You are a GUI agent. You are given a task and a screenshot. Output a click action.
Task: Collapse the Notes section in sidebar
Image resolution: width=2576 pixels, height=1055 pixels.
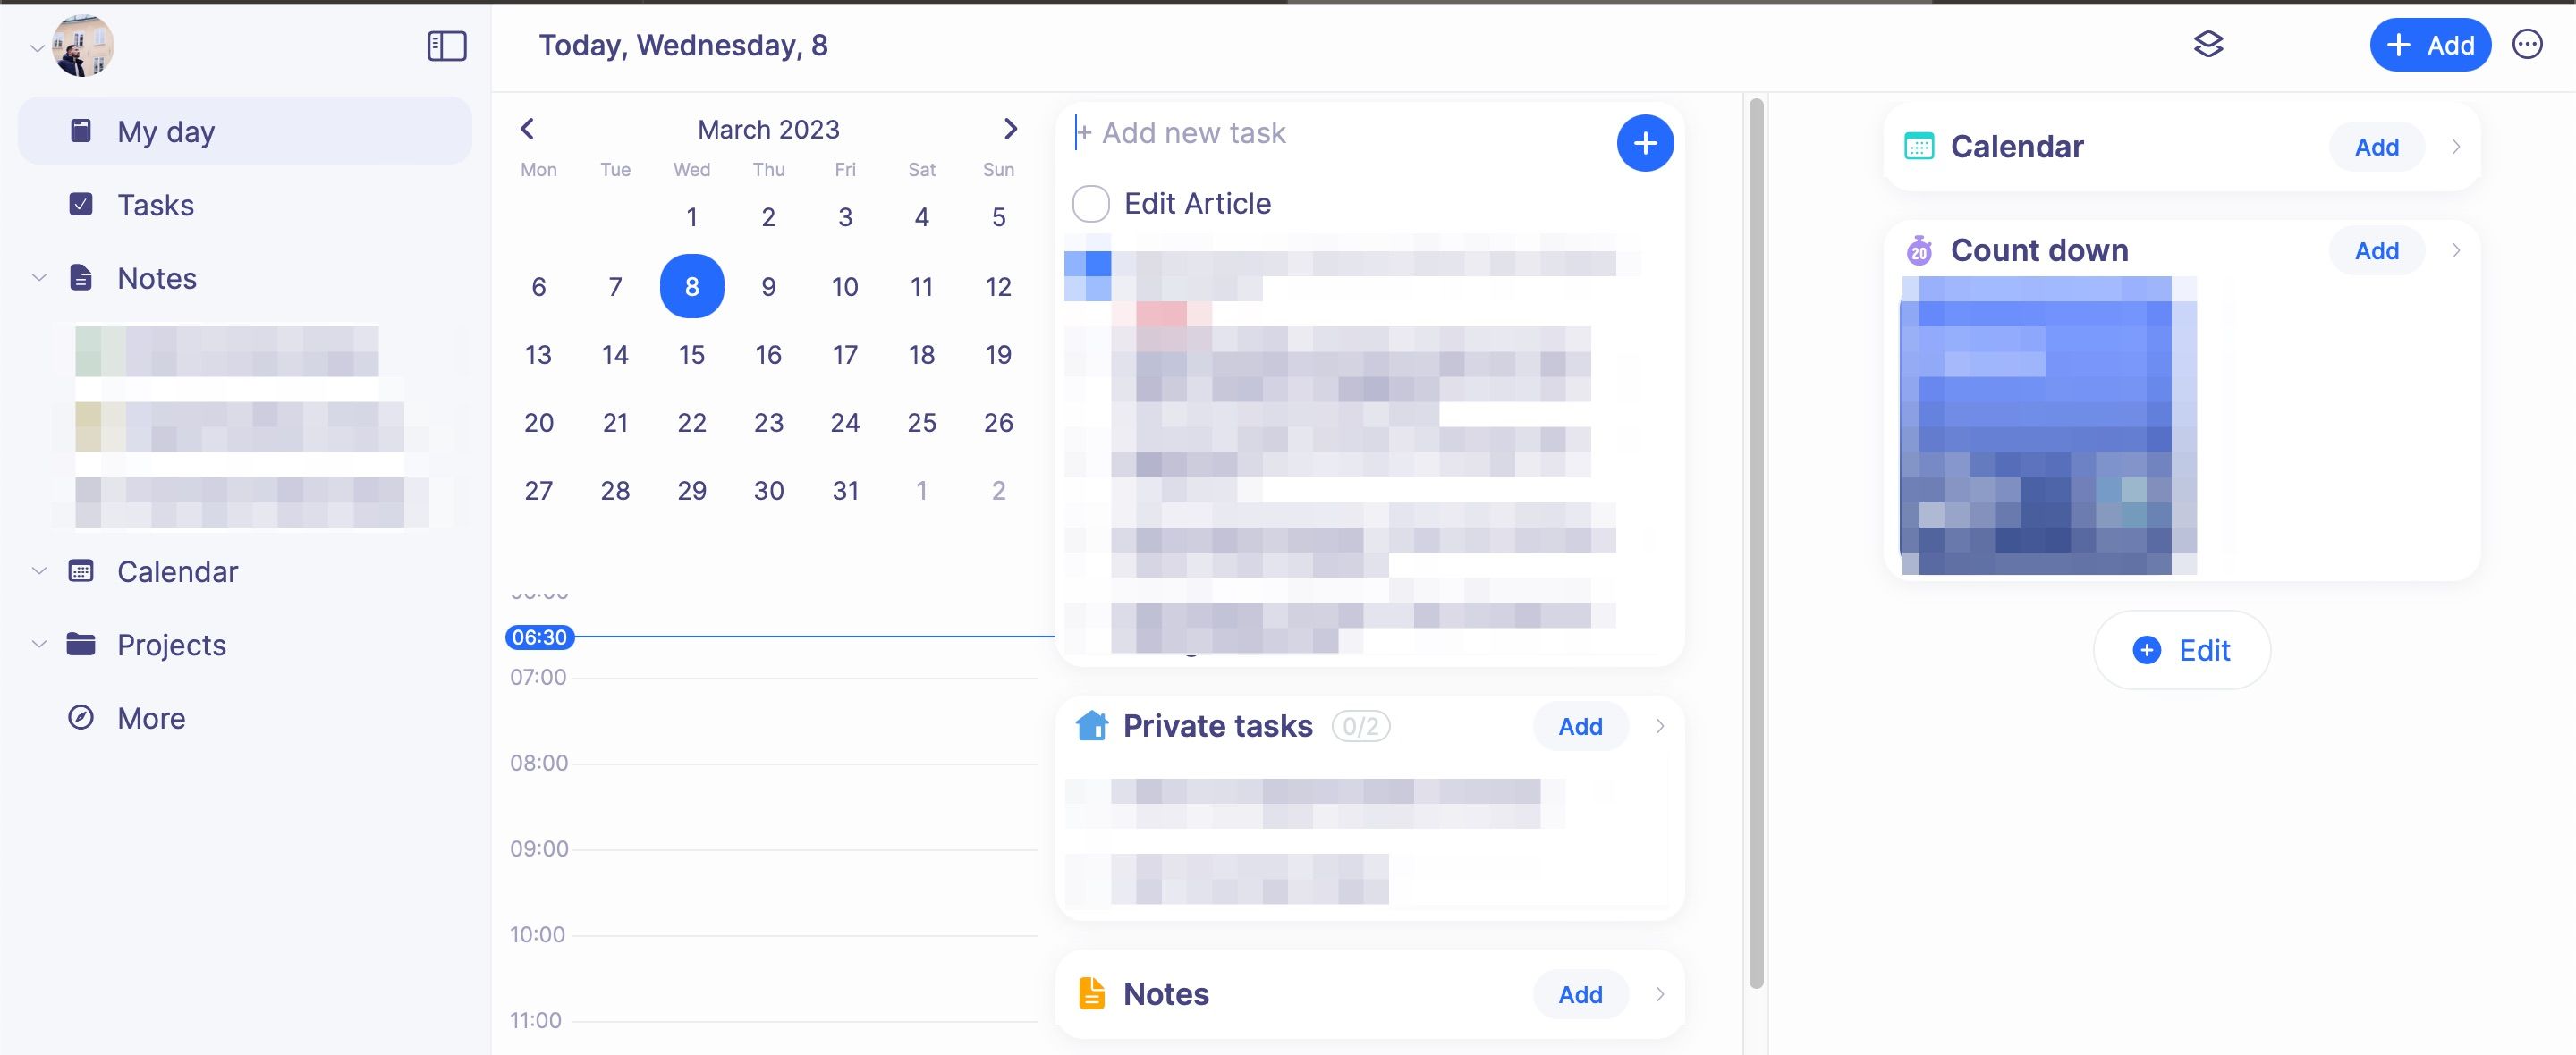[x=39, y=278]
